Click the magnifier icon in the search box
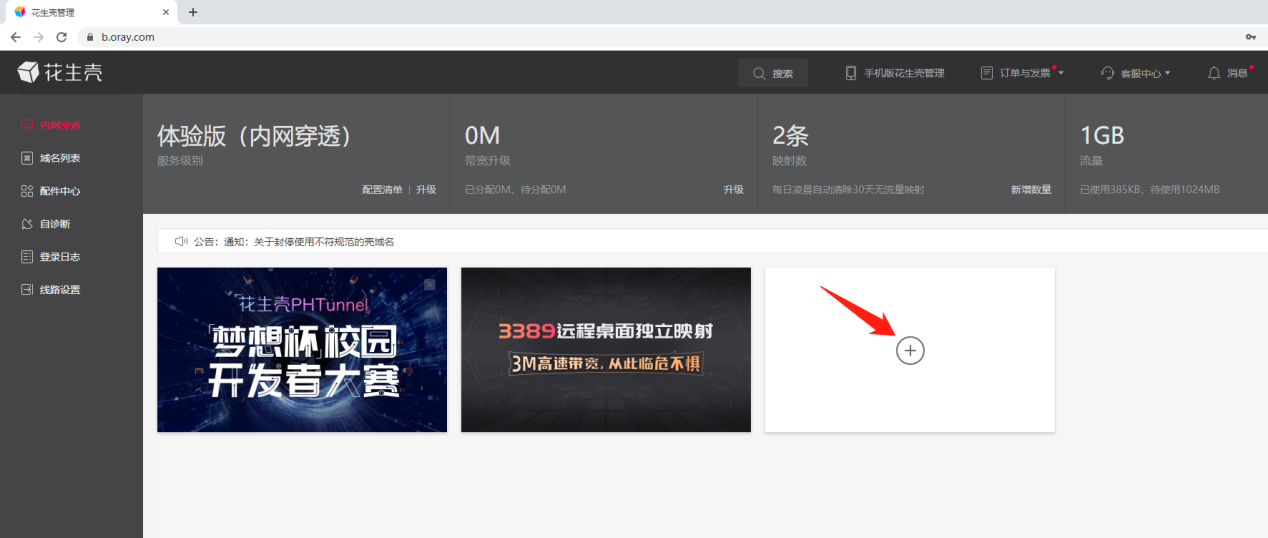The height and width of the screenshot is (538, 1268). (x=760, y=74)
